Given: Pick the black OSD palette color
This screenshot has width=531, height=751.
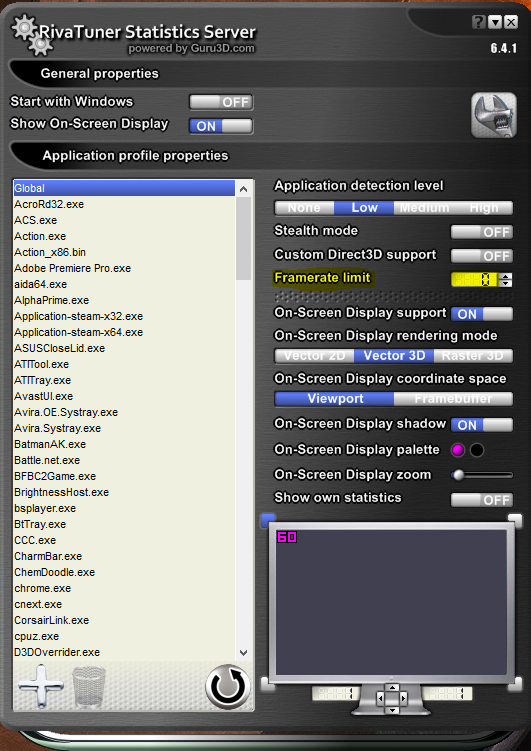Looking at the screenshot, I should (x=477, y=450).
